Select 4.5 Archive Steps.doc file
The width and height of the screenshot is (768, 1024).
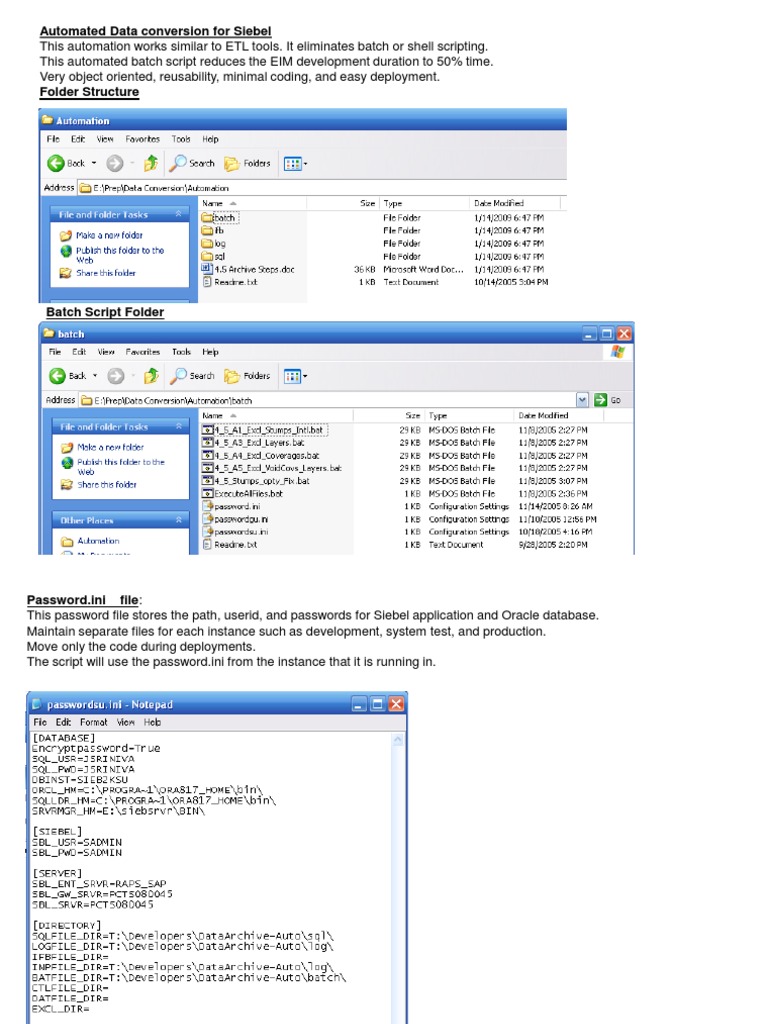tap(248, 269)
